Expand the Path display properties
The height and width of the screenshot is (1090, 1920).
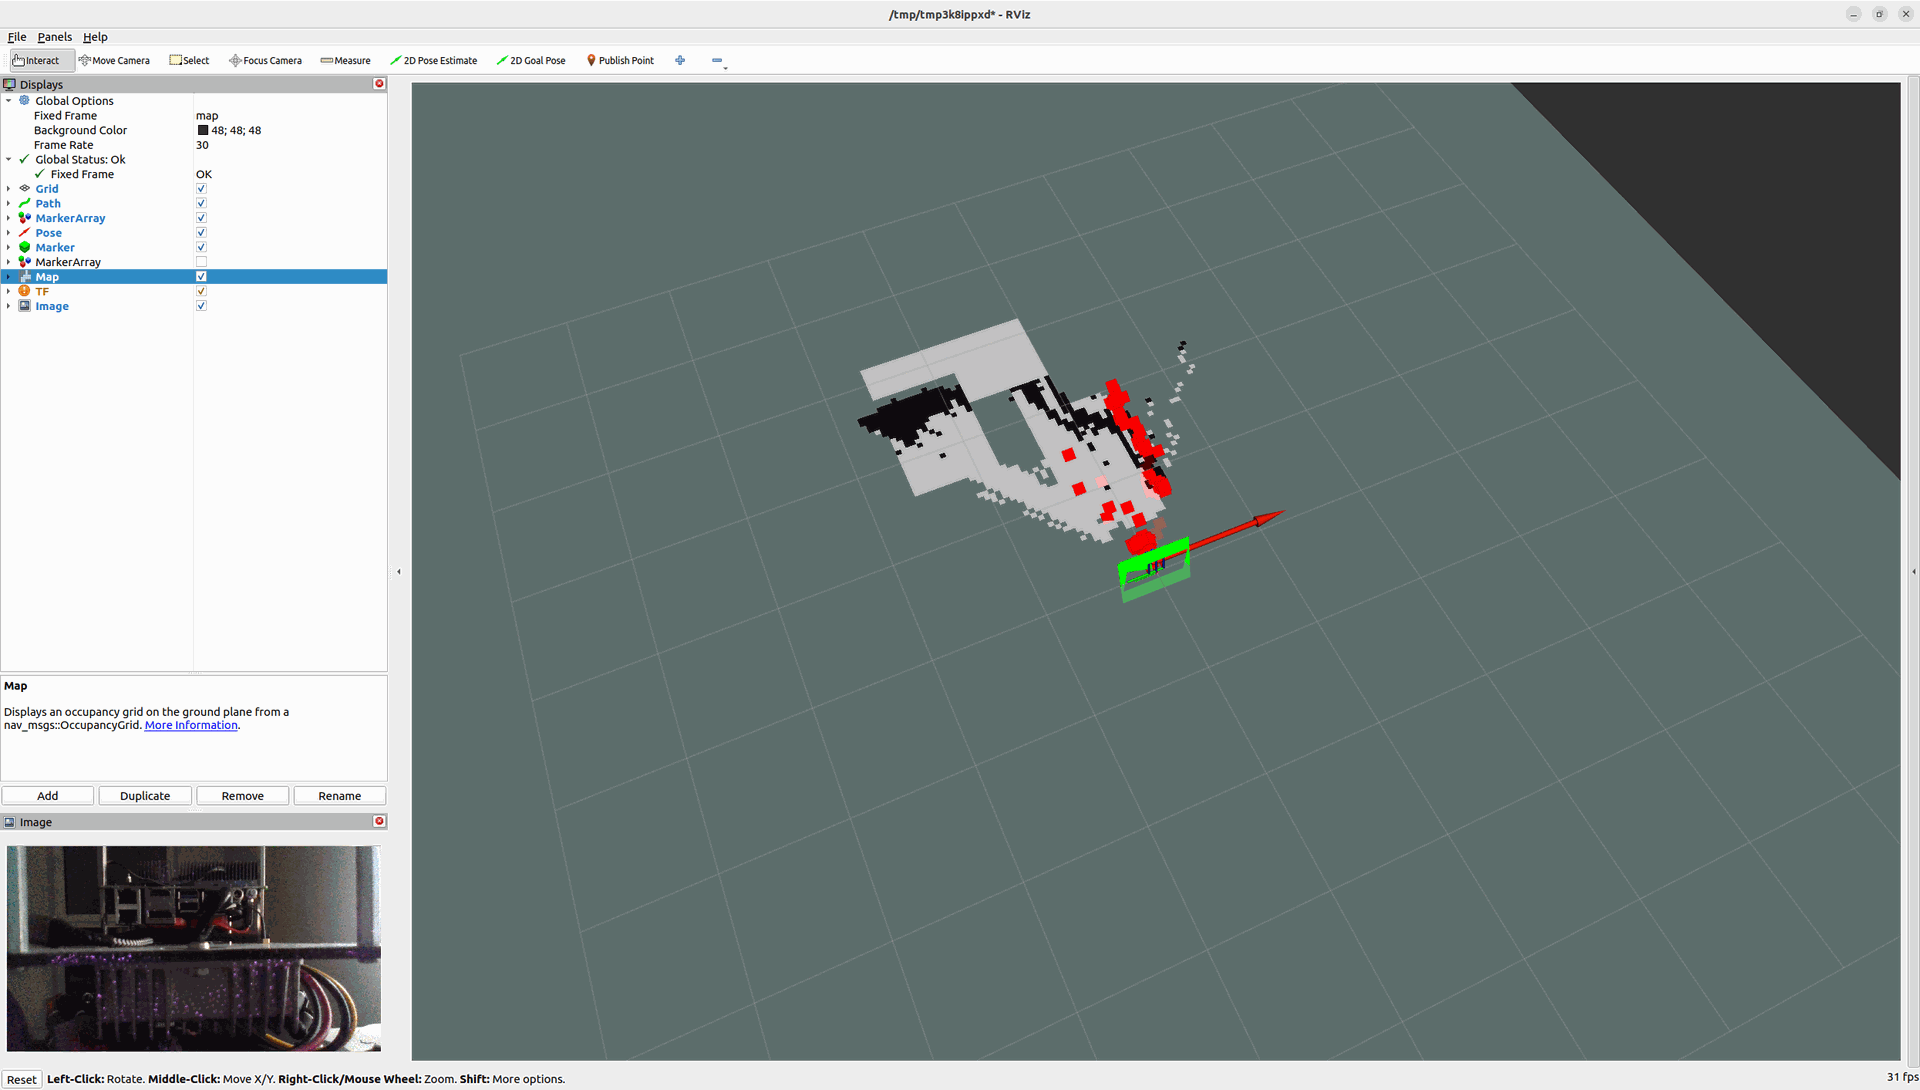point(9,203)
